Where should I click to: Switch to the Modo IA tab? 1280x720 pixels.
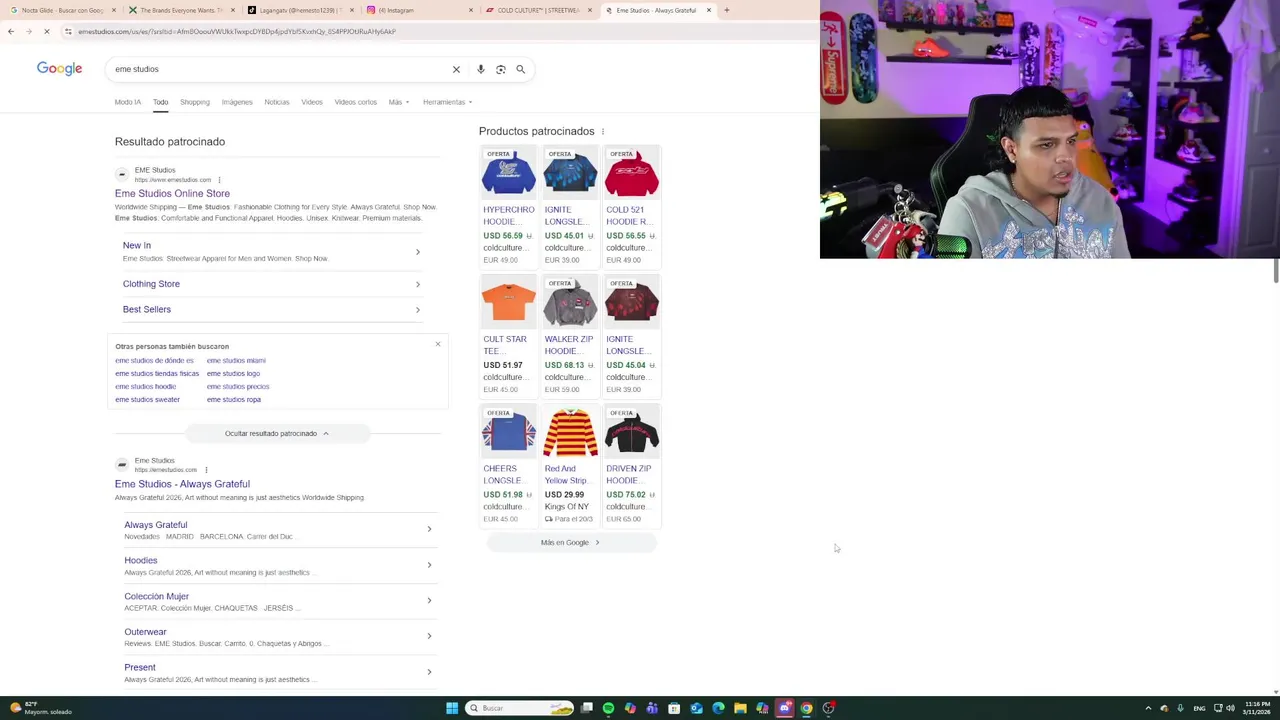click(x=128, y=102)
